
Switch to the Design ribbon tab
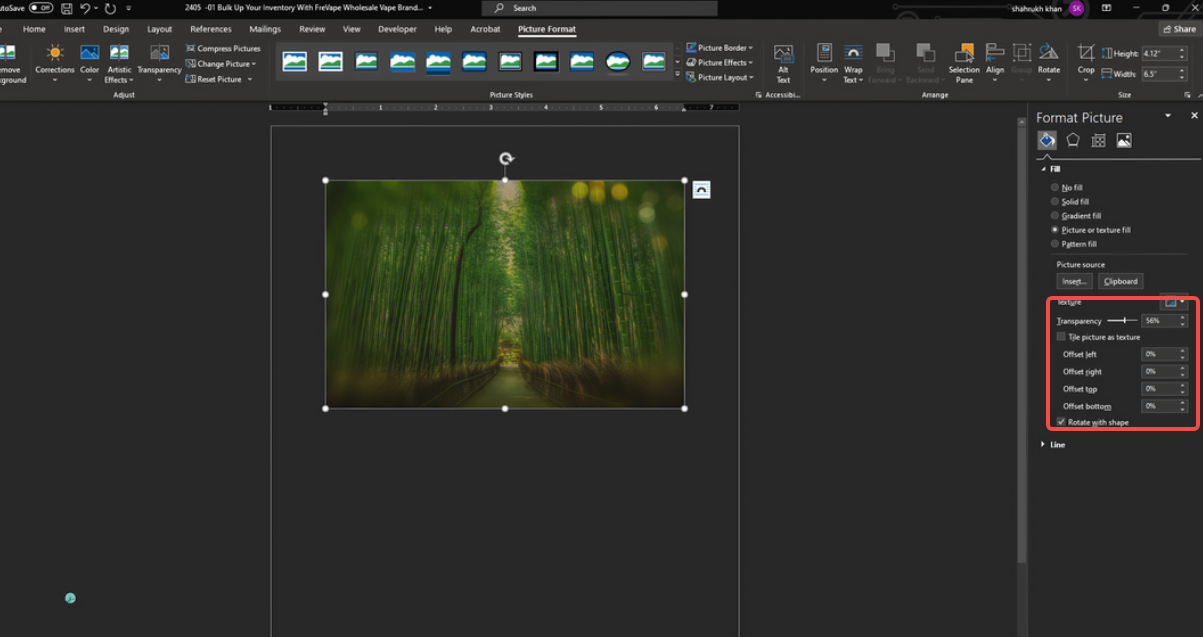point(116,29)
